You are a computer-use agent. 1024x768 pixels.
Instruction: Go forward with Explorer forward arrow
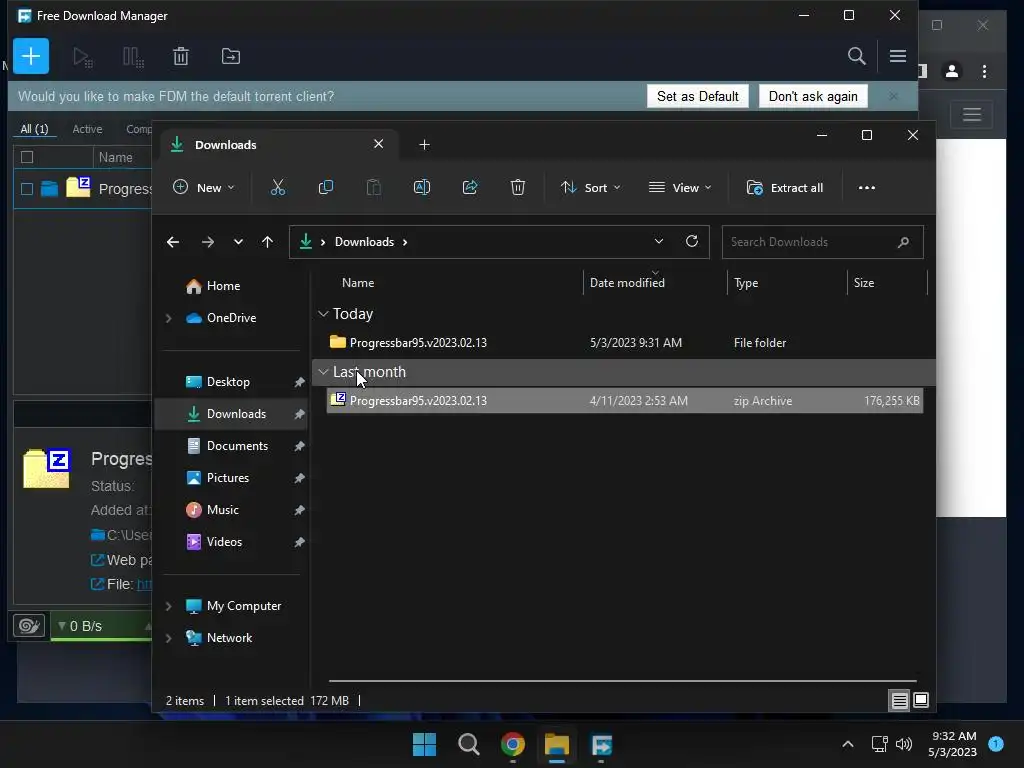click(x=208, y=242)
